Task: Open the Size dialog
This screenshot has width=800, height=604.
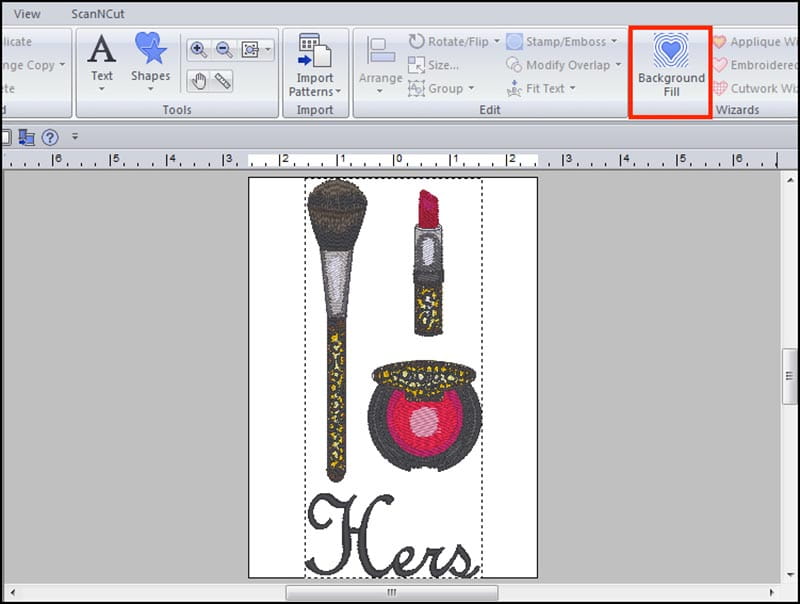Action: pos(434,65)
